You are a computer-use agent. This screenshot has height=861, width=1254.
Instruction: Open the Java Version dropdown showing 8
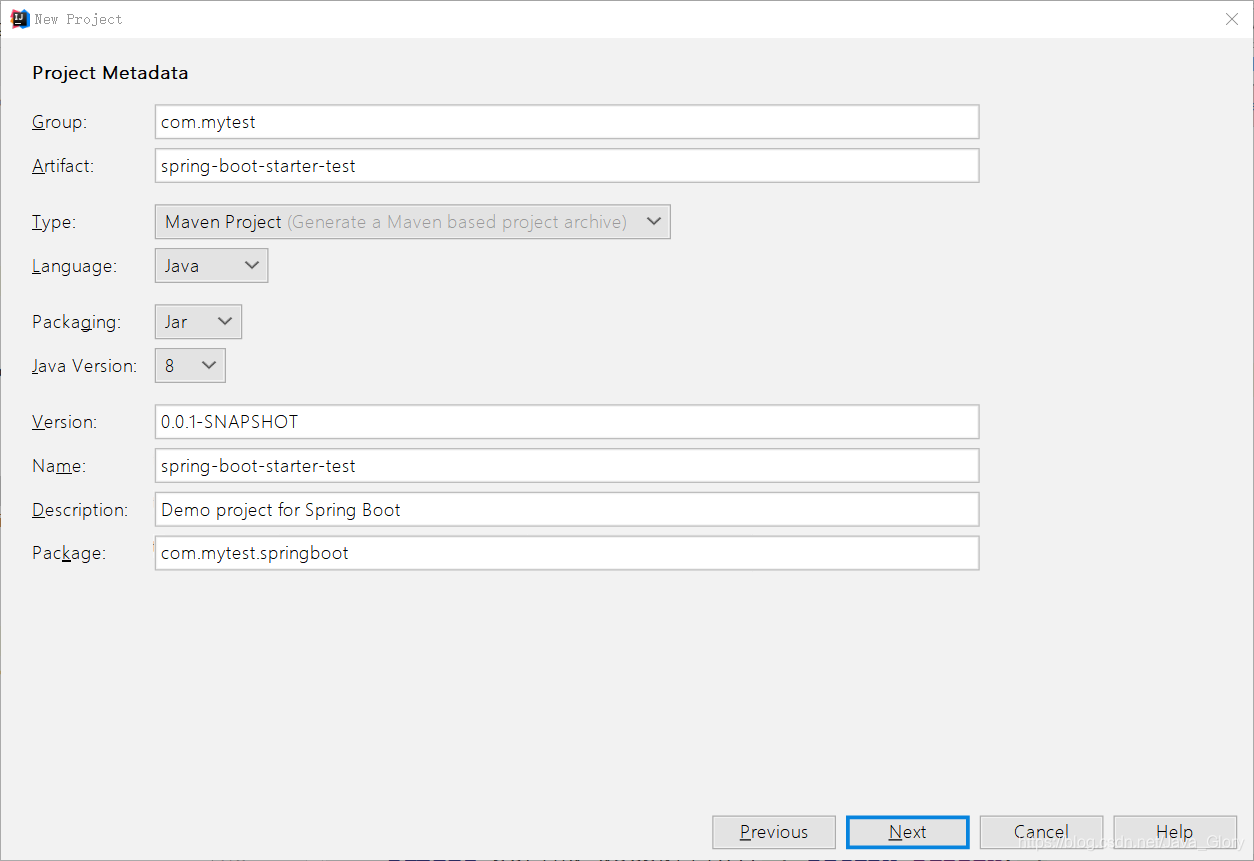[x=190, y=366]
